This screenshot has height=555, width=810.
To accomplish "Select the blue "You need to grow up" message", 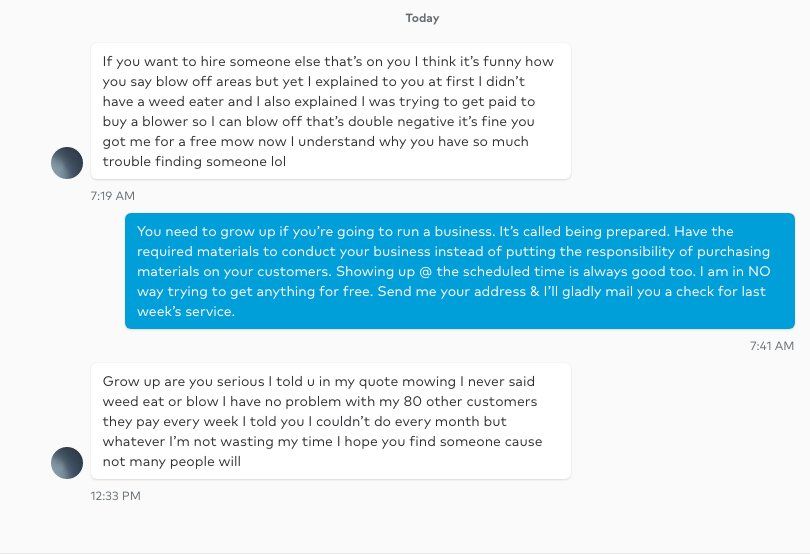I will pos(459,271).
